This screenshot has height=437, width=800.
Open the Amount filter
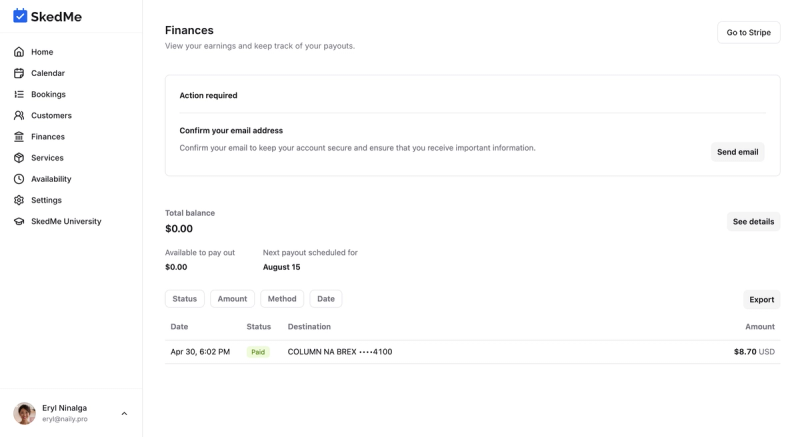232,299
